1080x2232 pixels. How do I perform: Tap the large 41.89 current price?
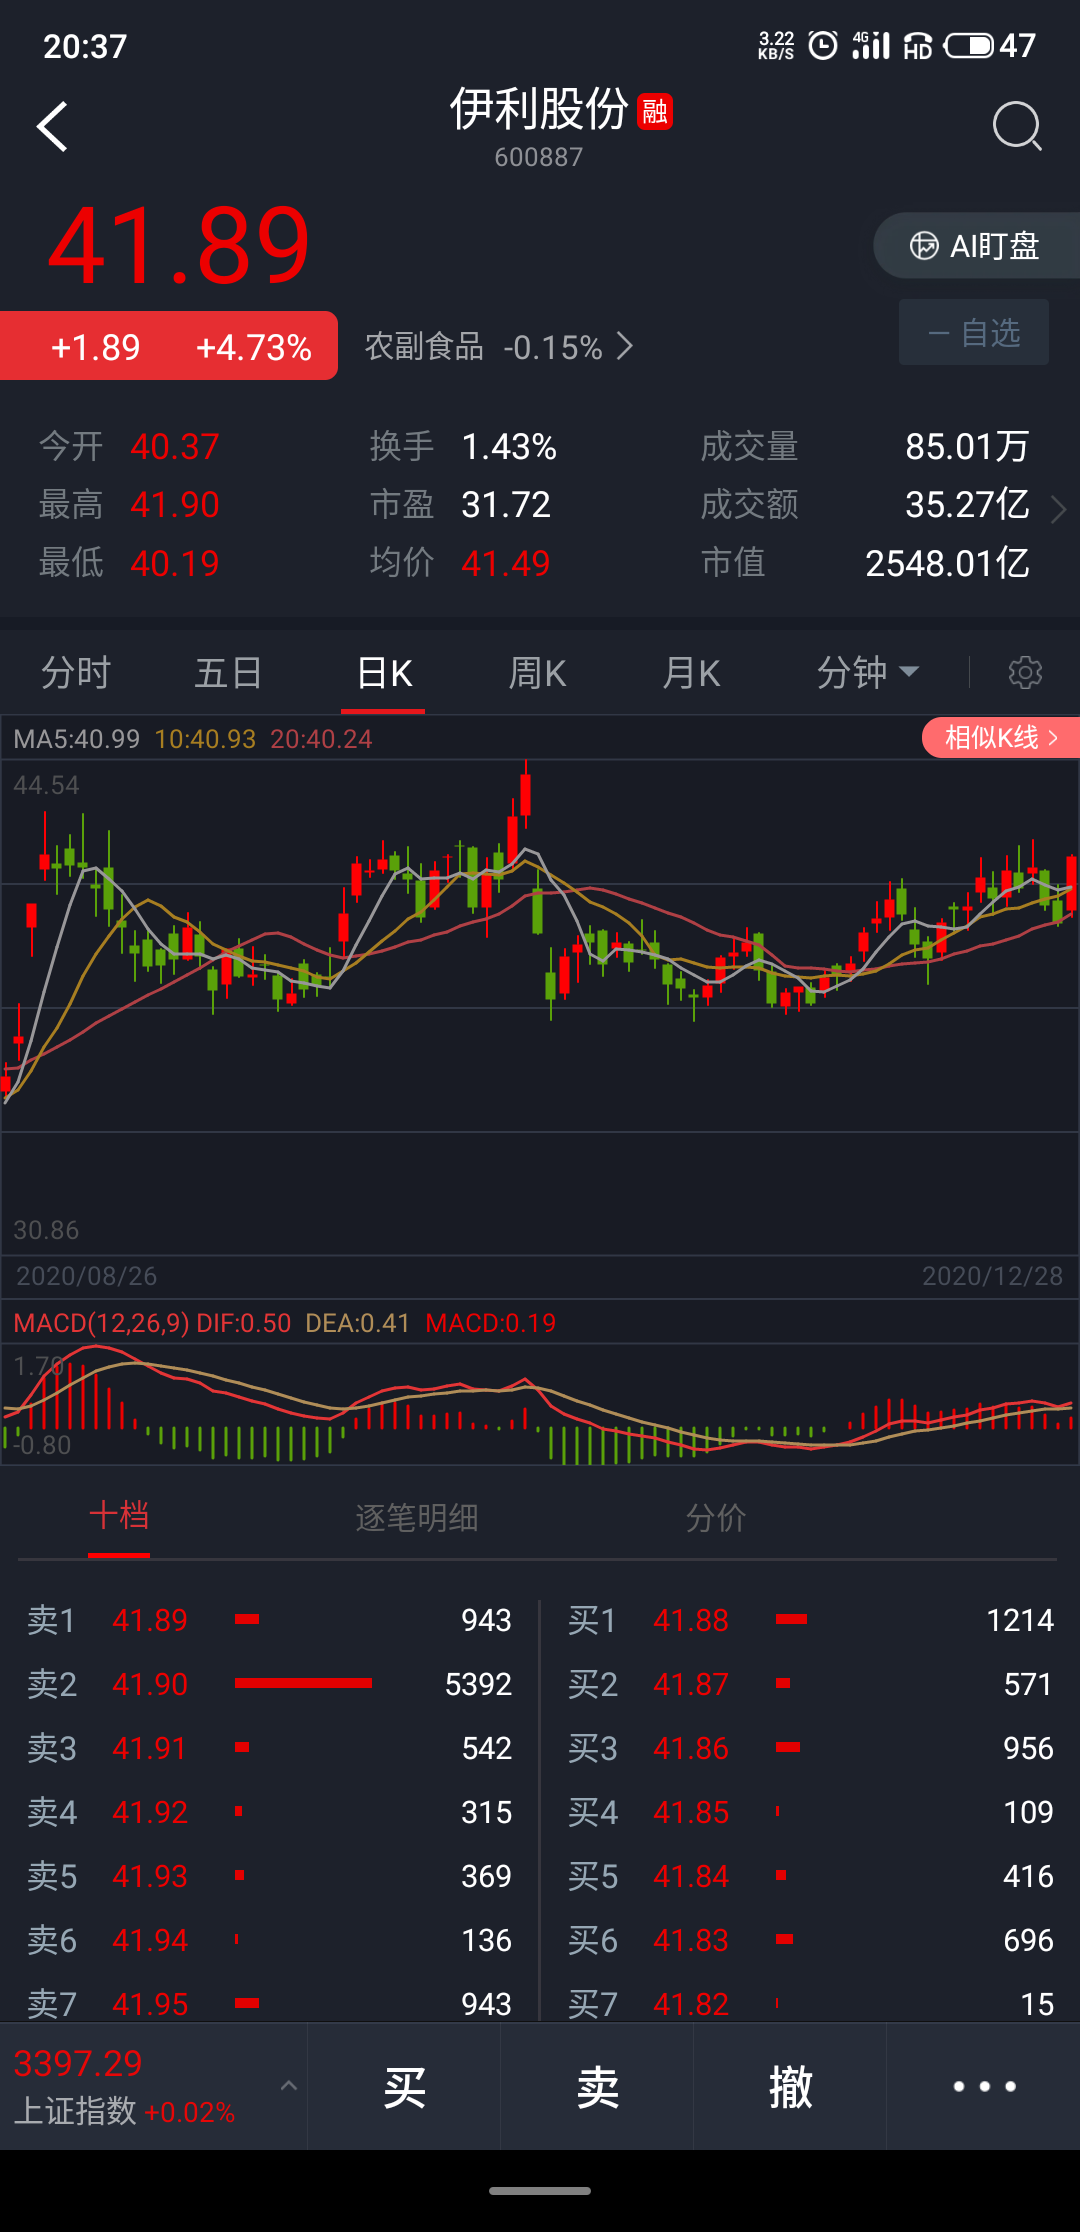(179, 245)
